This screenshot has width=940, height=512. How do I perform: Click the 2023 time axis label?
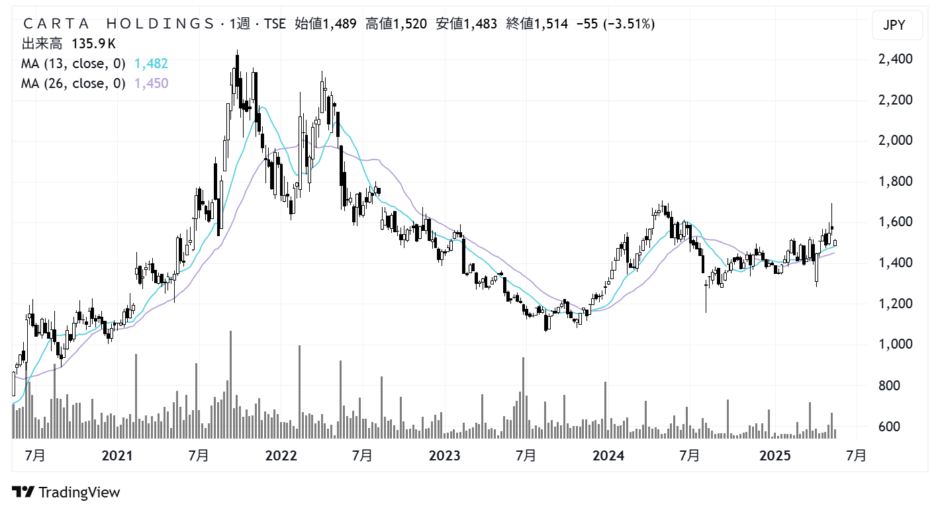point(444,456)
